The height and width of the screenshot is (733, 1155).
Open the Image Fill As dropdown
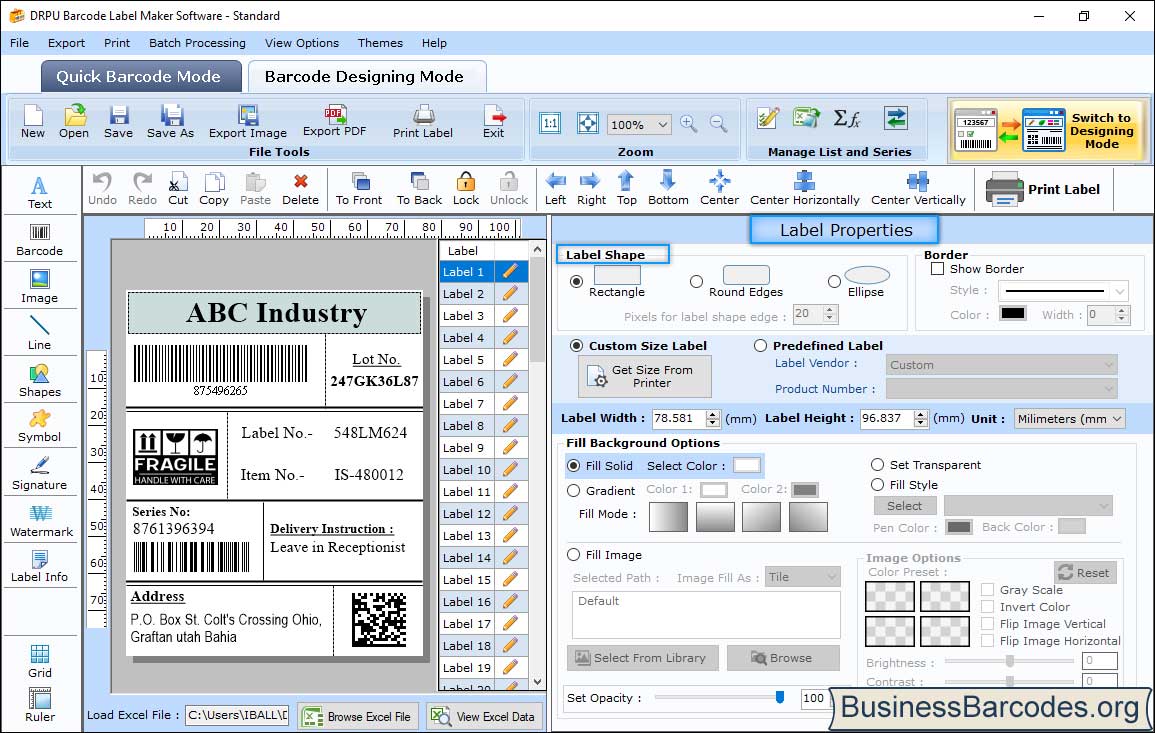(x=832, y=577)
